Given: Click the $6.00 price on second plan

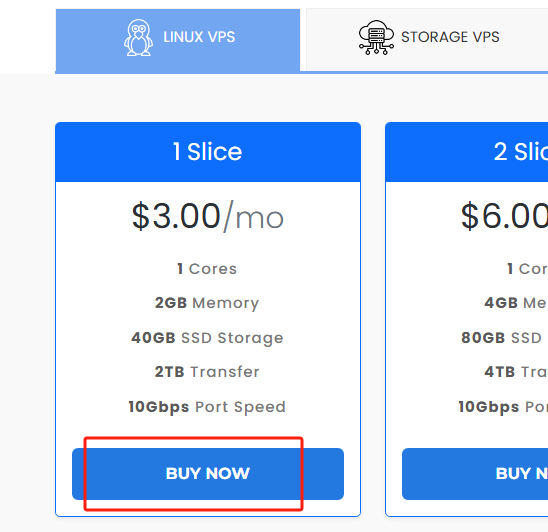Looking at the screenshot, I should click(504, 217).
